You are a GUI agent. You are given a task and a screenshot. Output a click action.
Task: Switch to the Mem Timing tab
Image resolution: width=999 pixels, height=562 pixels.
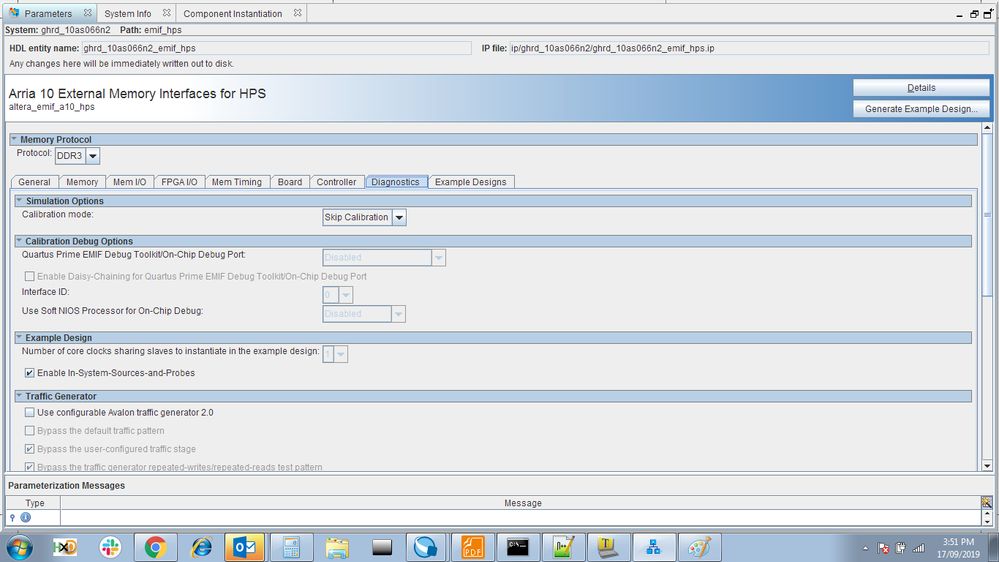pos(236,182)
